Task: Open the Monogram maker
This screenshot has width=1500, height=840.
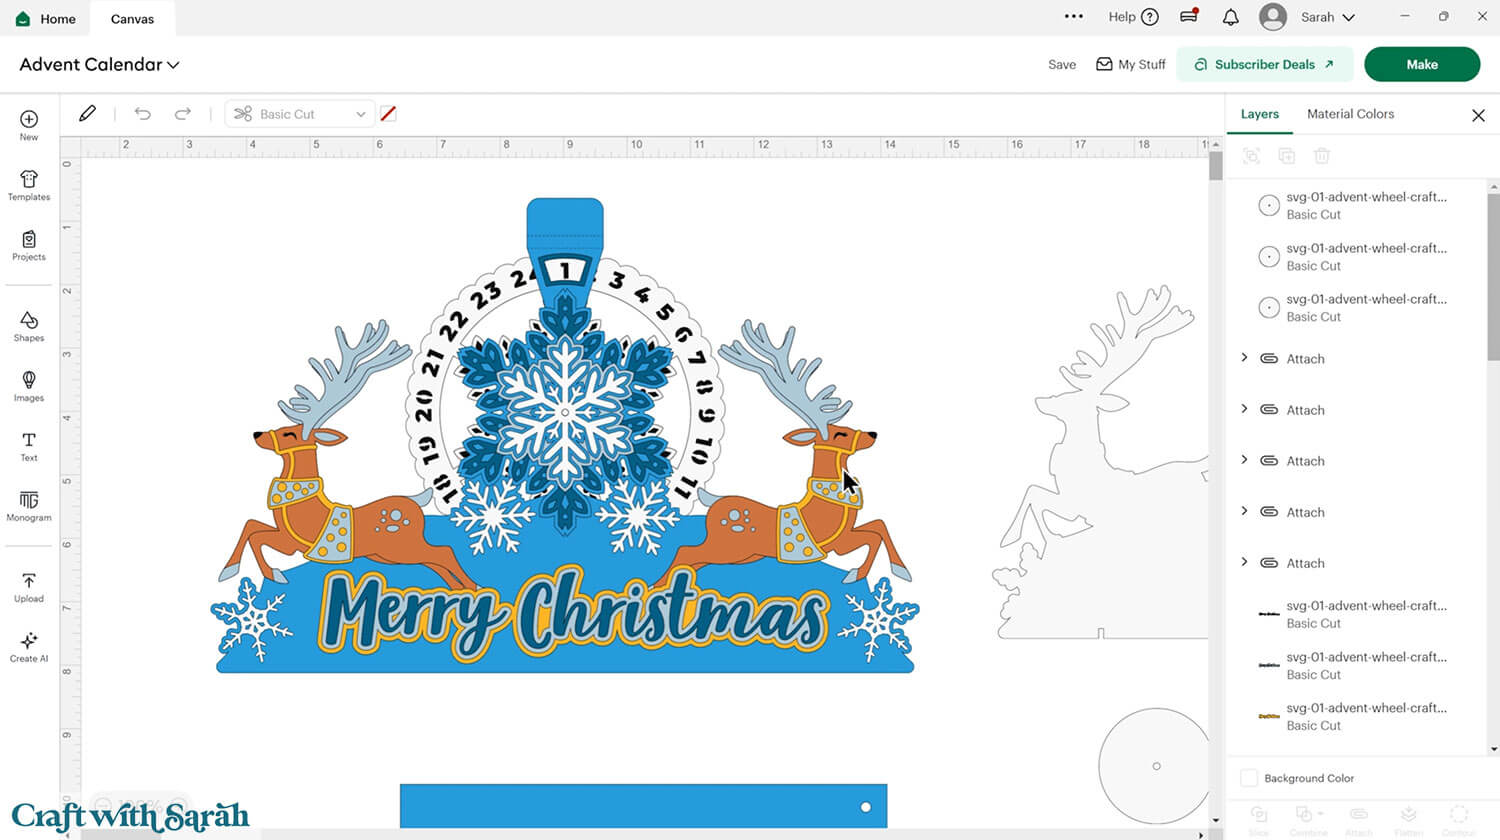Action: 28,507
